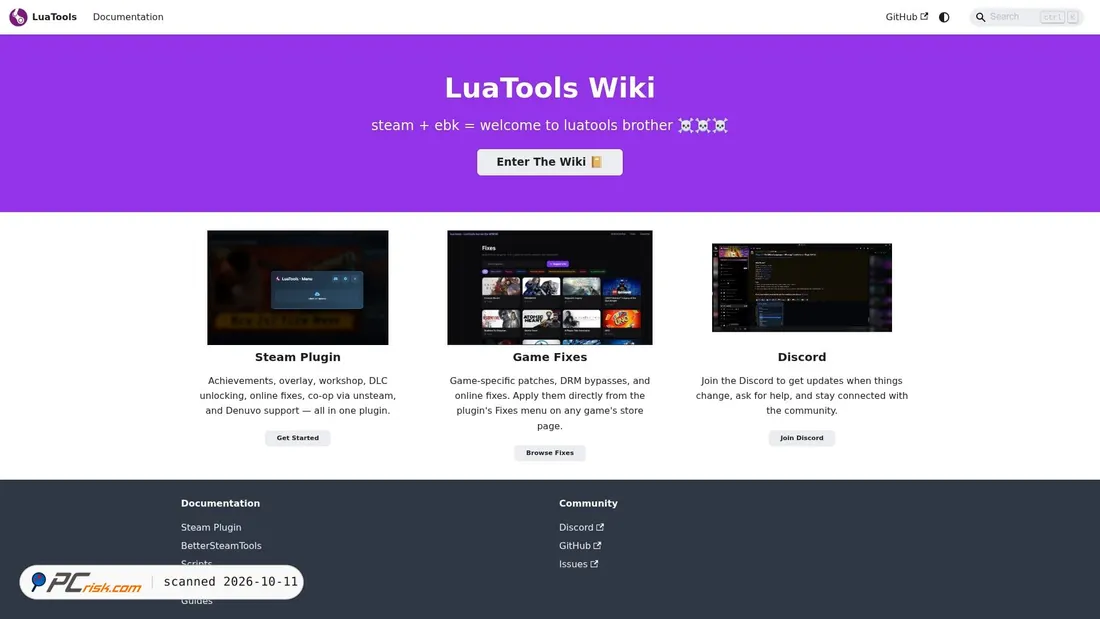Open the Game Fixes screenshot thumbnail
Image resolution: width=1100 pixels, height=619 pixels.
549,287
